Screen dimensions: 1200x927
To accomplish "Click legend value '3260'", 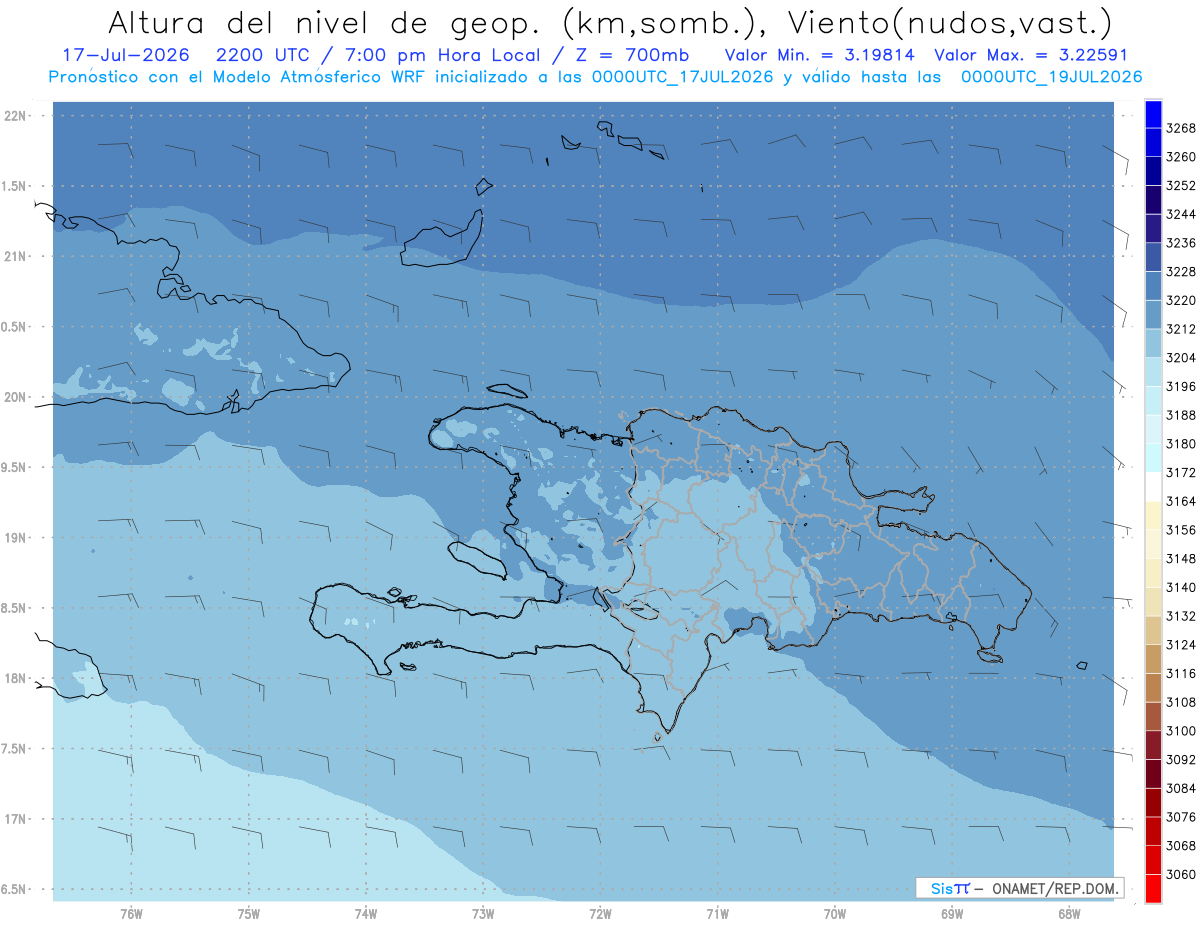I will point(1181,157).
